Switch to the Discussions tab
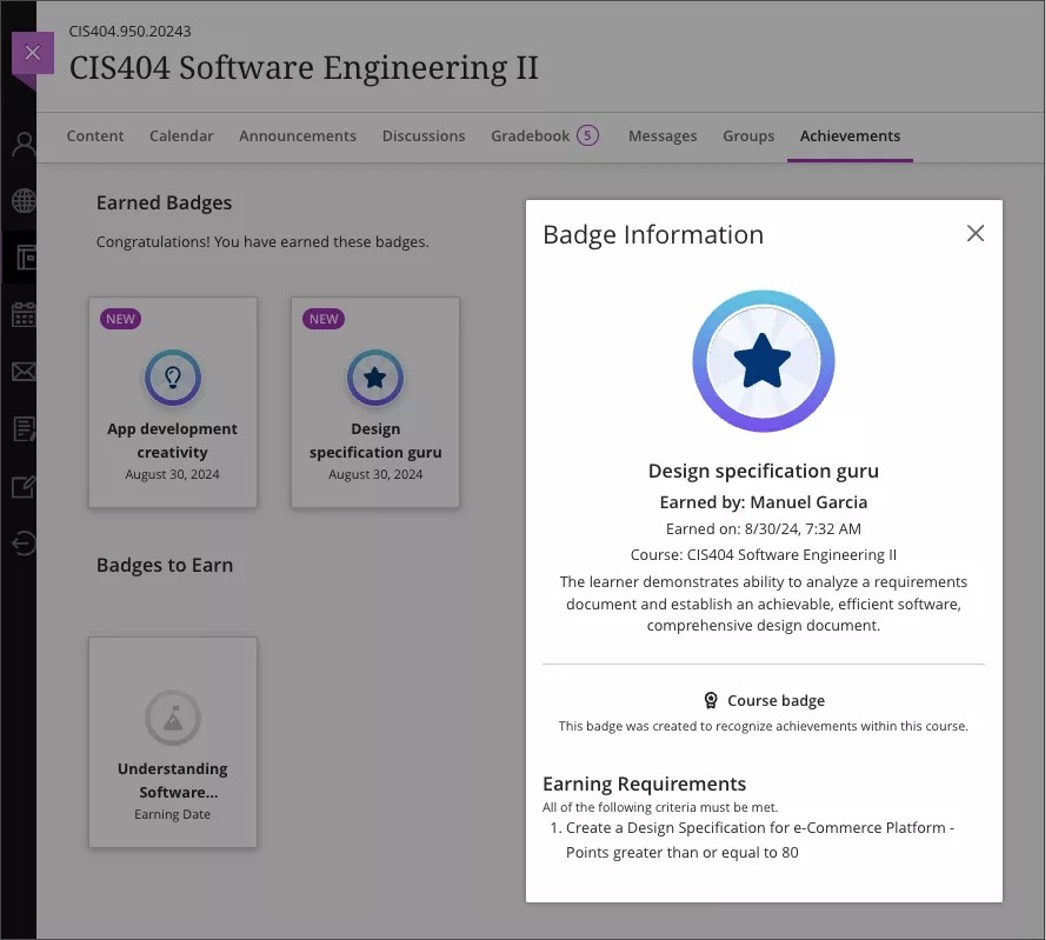The width and height of the screenshot is (1046, 940). pos(423,136)
